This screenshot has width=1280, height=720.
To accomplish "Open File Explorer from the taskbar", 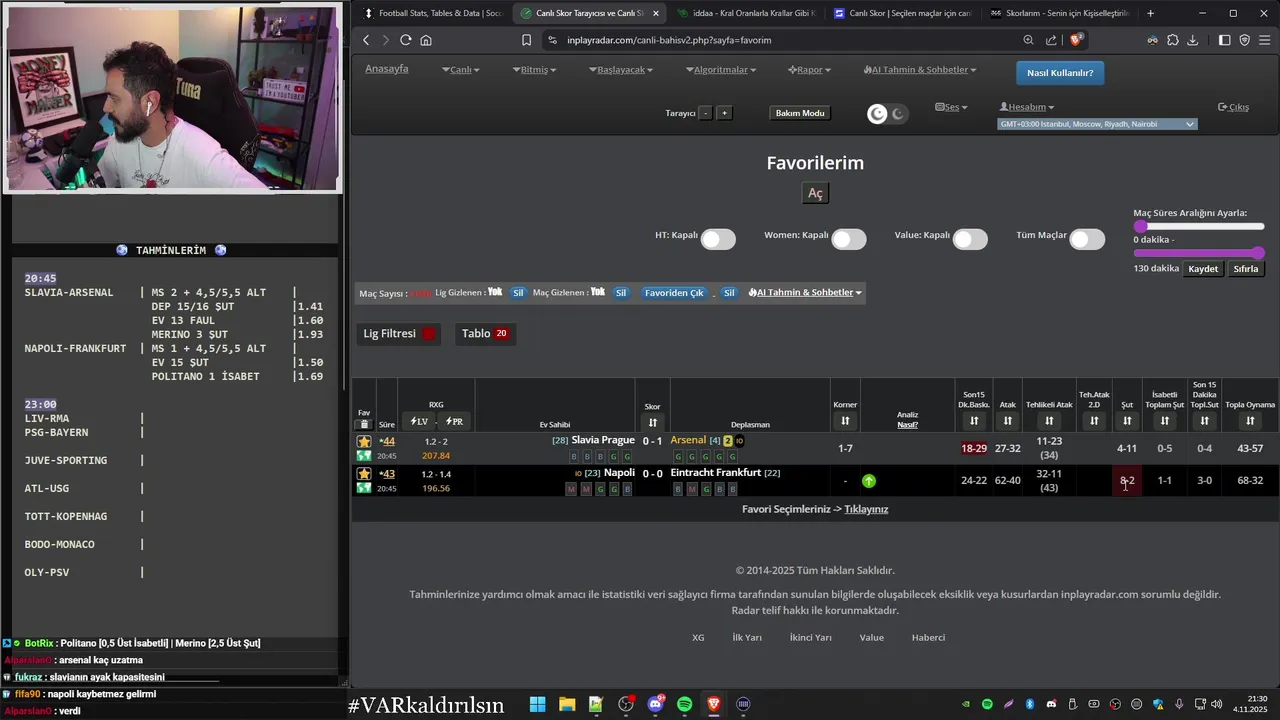I will coord(567,704).
